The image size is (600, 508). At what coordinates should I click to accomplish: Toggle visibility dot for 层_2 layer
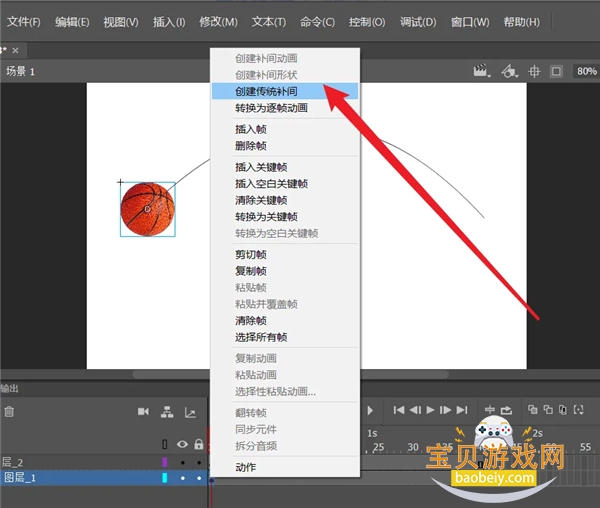click(x=183, y=463)
